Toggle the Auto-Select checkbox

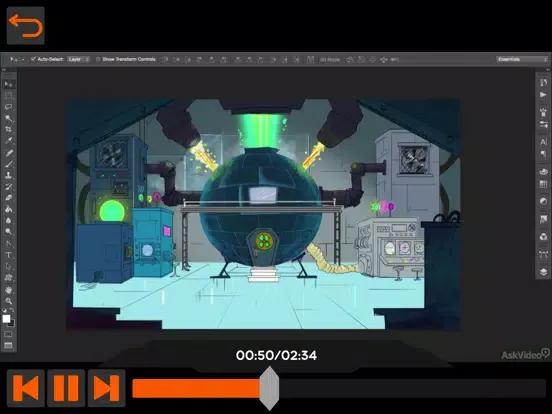[33, 59]
